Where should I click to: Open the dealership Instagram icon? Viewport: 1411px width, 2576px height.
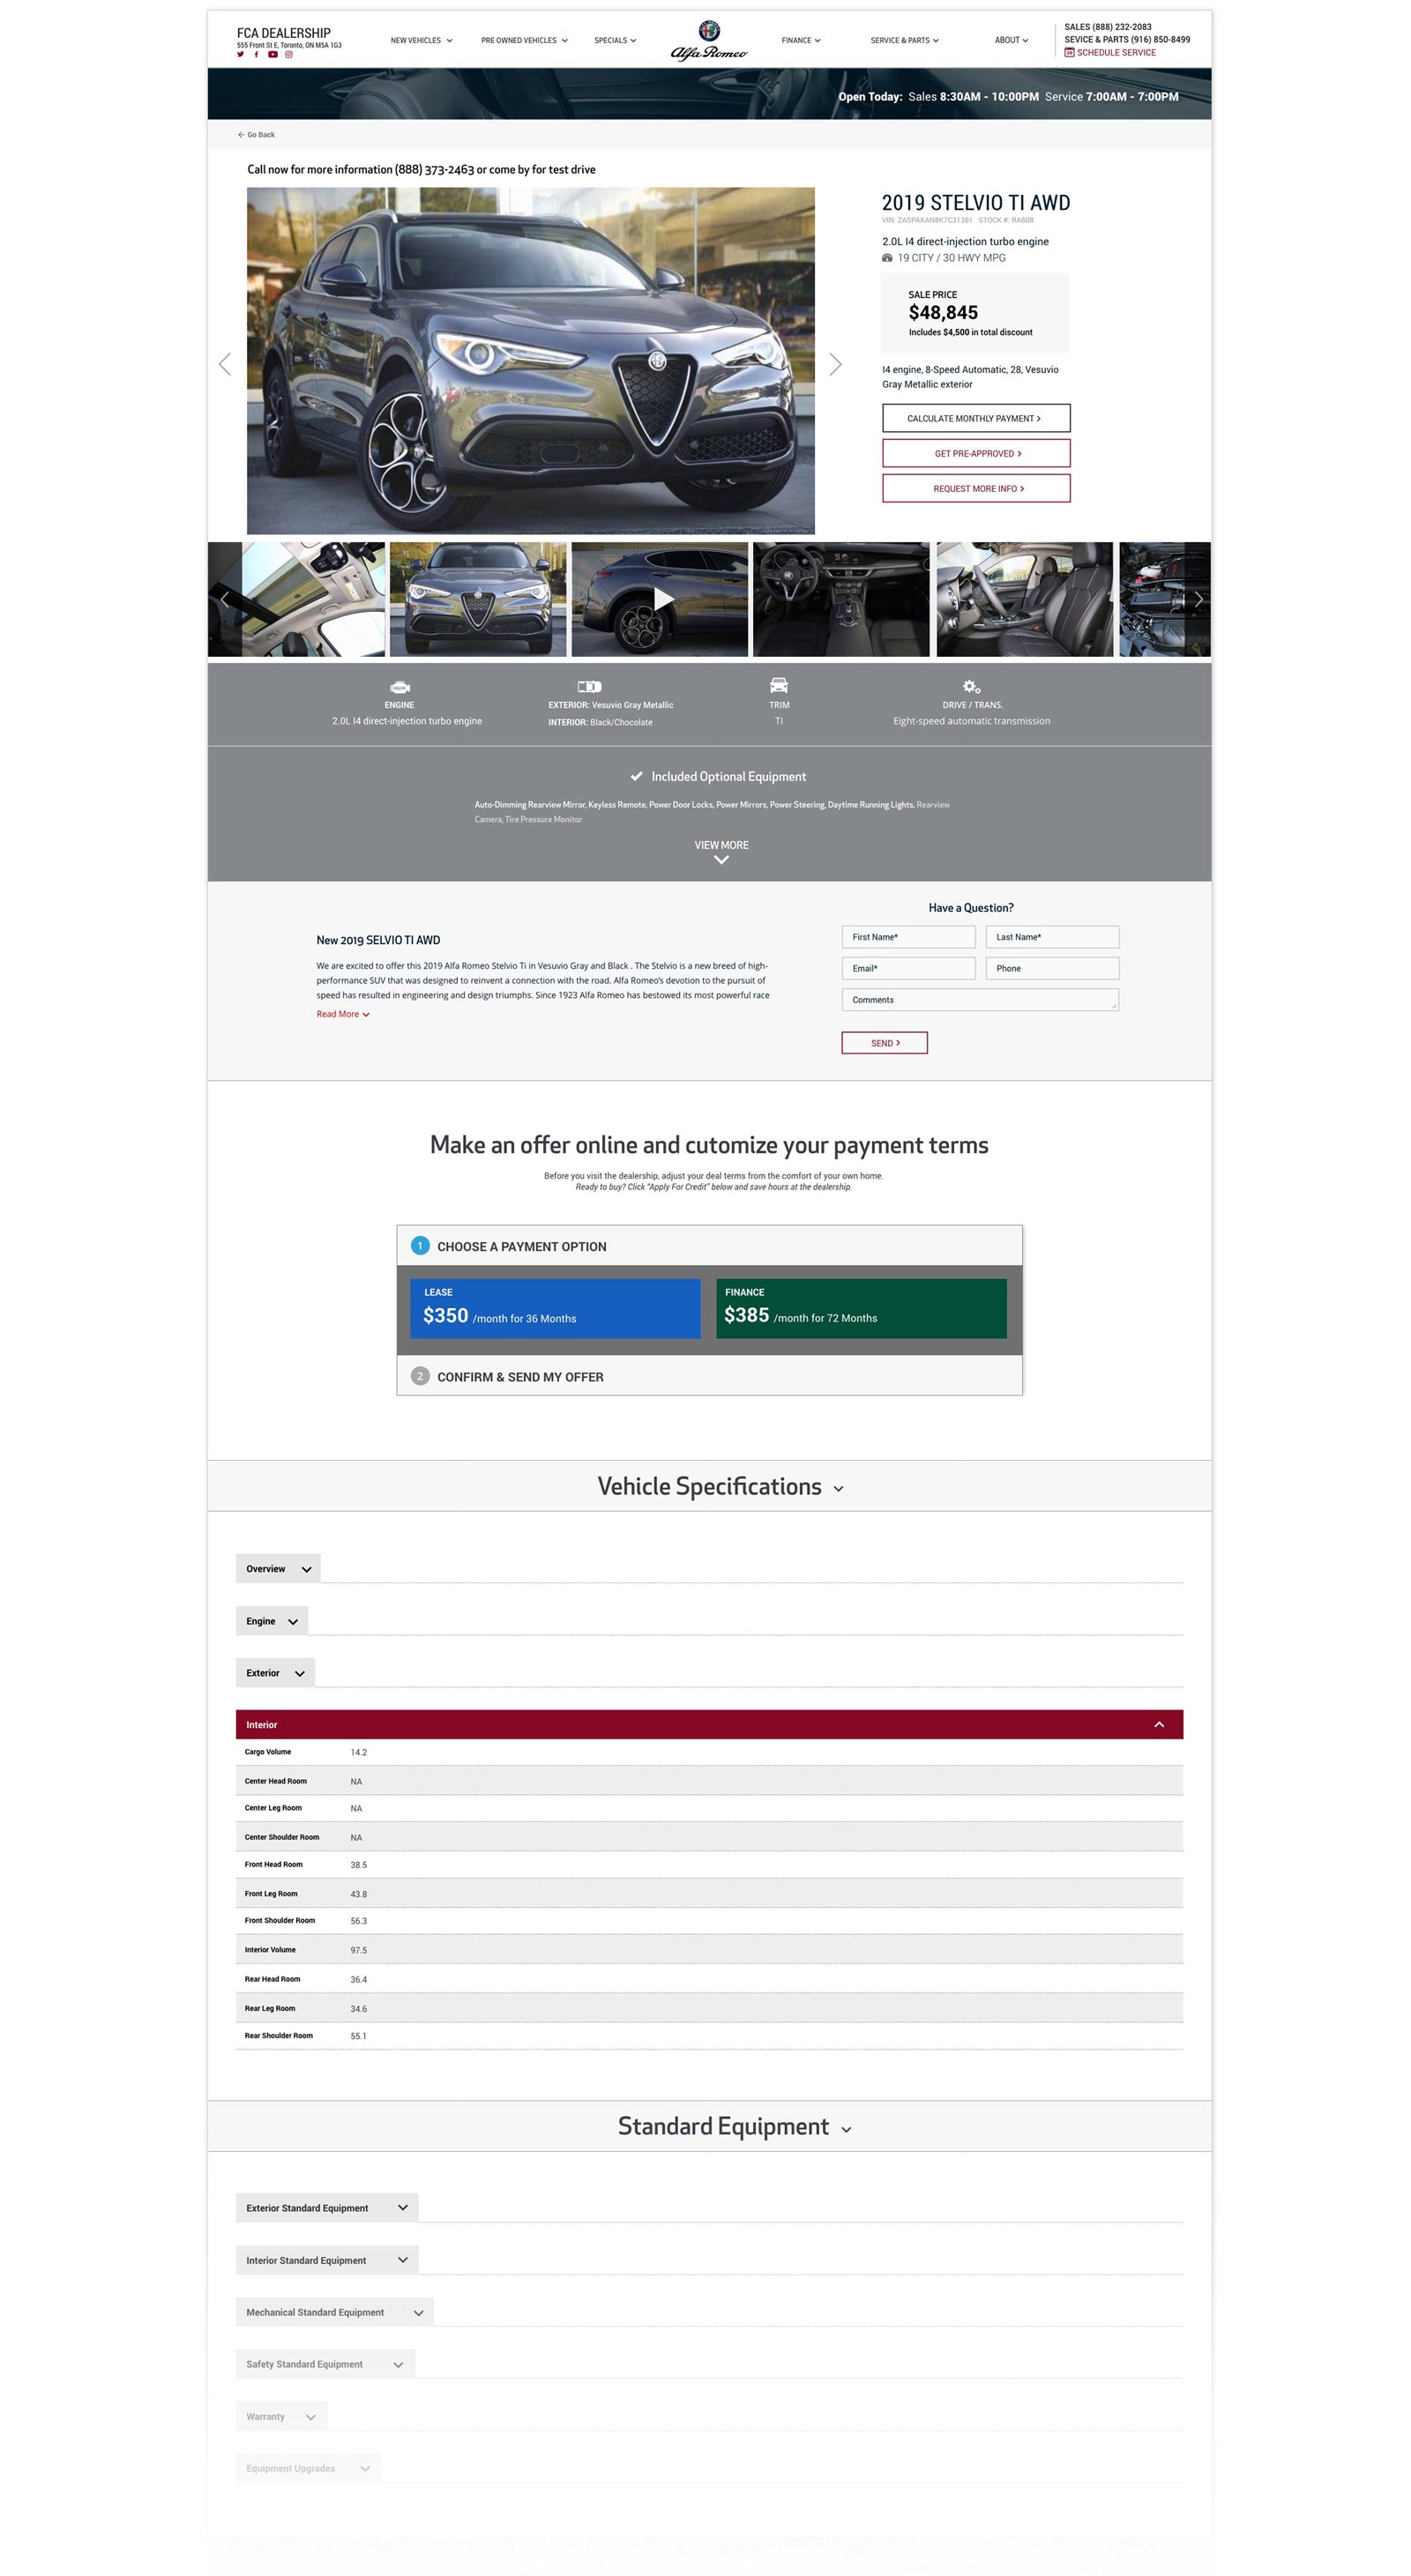pyautogui.click(x=289, y=55)
